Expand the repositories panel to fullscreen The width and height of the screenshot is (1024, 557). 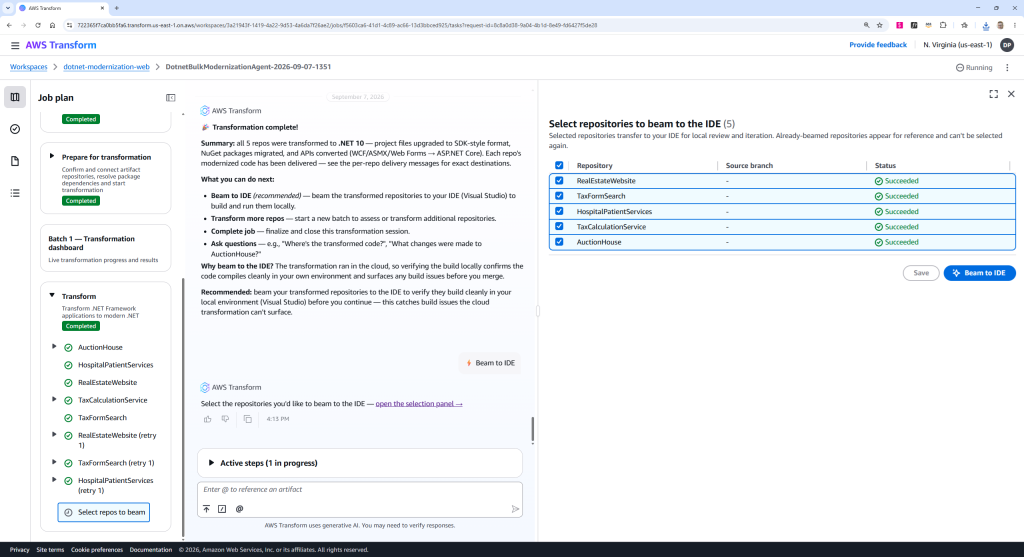pos(993,94)
